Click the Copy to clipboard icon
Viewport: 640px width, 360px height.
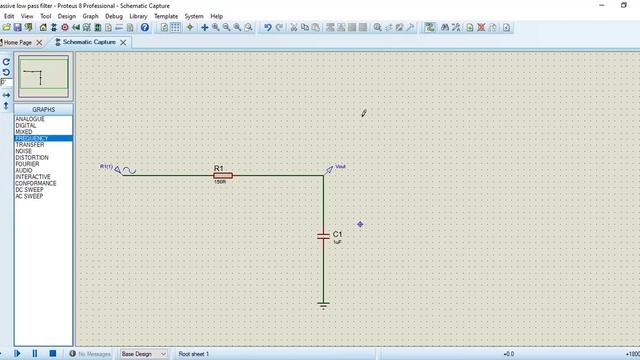pyautogui.click(x=304, y=27)
